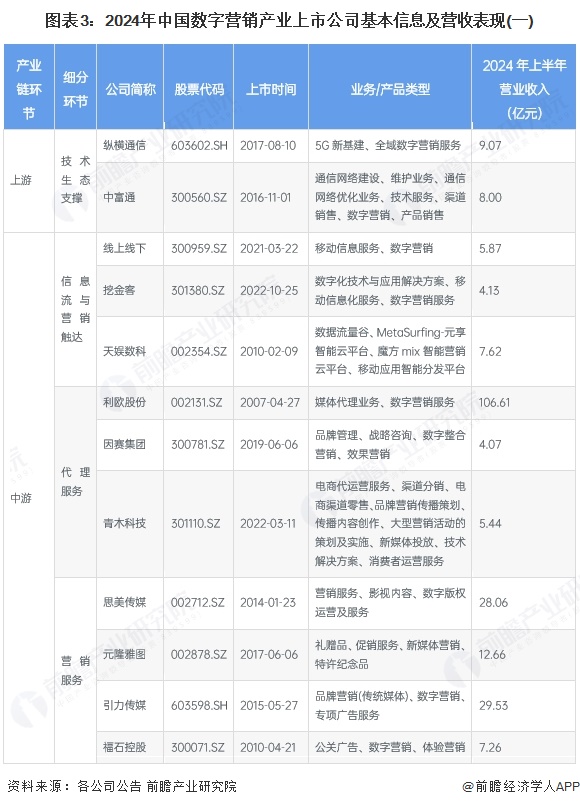Click listing date '2022-10-25'

pos(269,290)
